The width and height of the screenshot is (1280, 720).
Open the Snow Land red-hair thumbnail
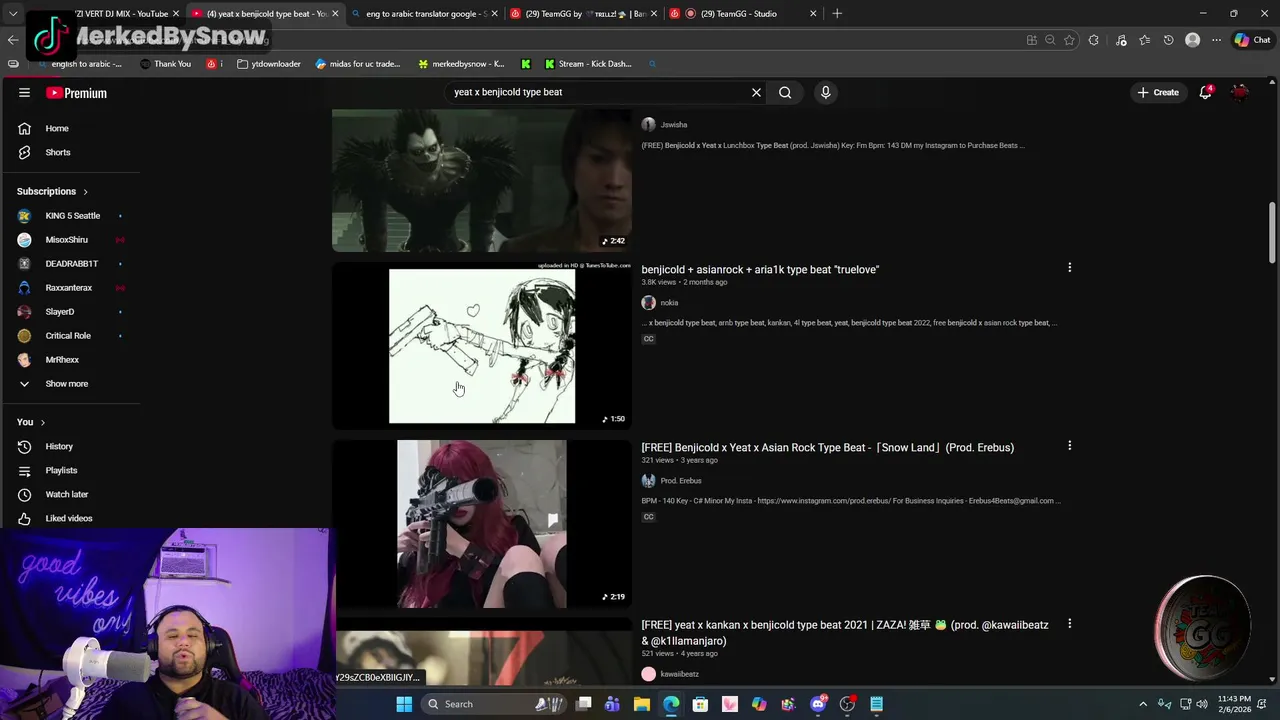coord(482,523)
